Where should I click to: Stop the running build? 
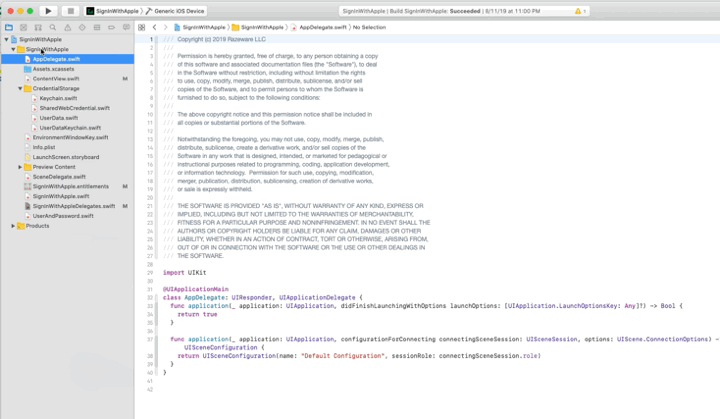(70, 11)
